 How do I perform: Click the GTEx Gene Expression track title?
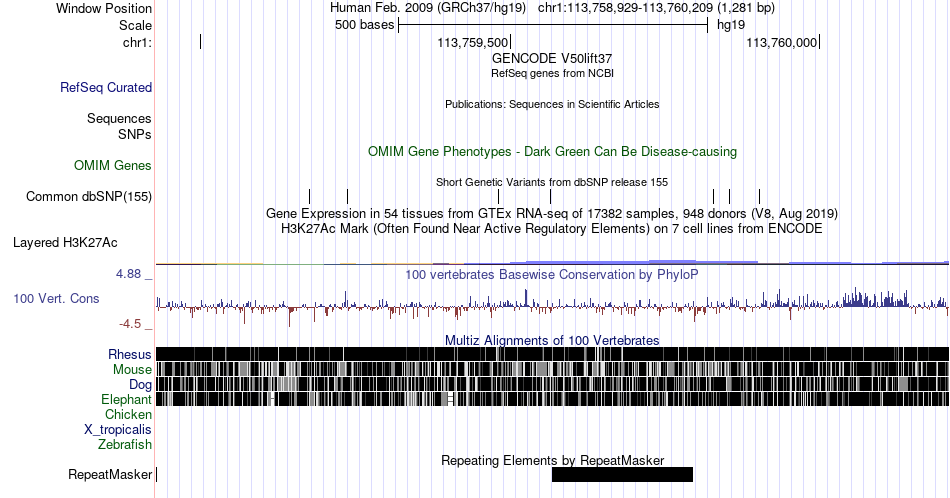point(552,213)
